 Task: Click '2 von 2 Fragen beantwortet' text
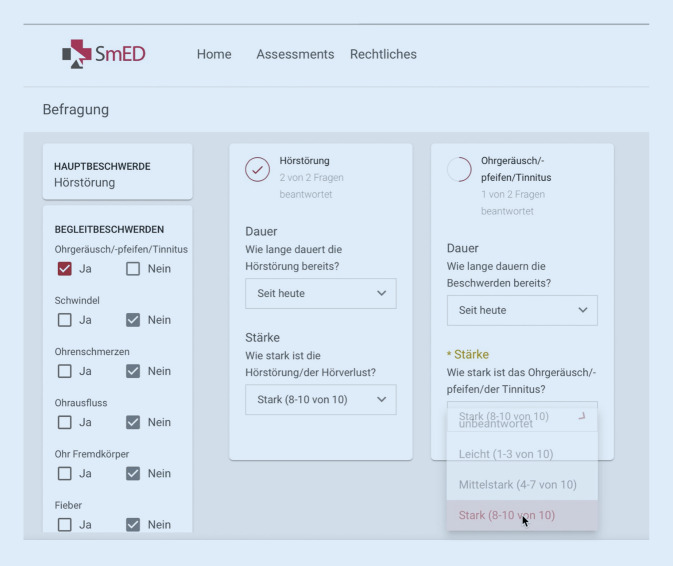[312, 186]
